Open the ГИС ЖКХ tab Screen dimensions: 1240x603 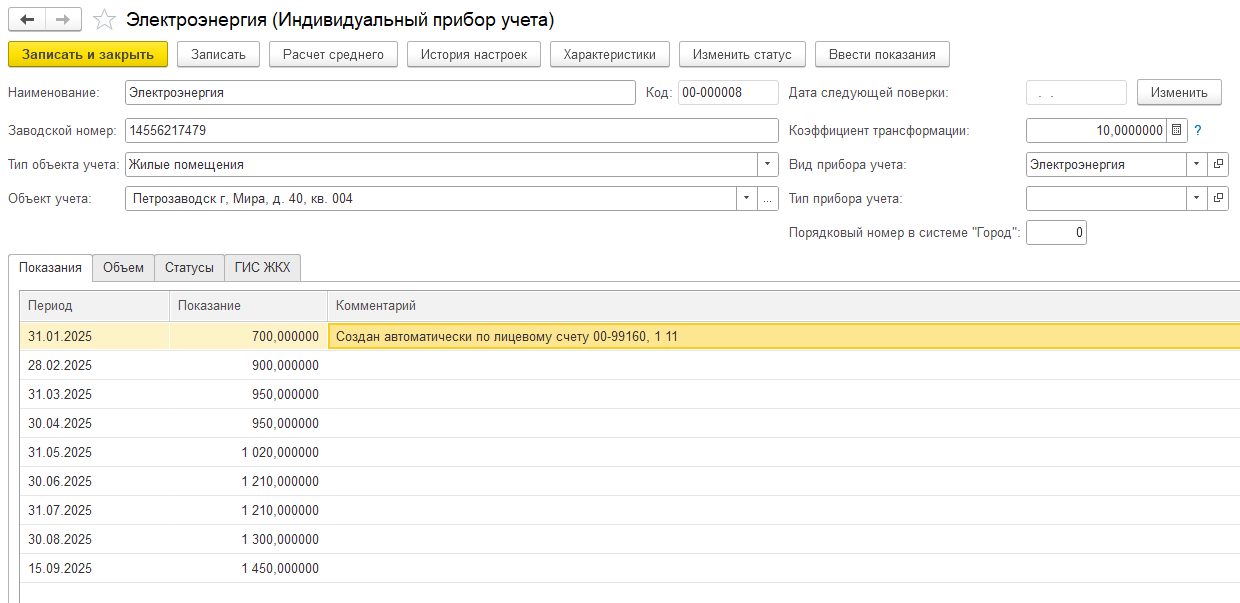[262, 268]
